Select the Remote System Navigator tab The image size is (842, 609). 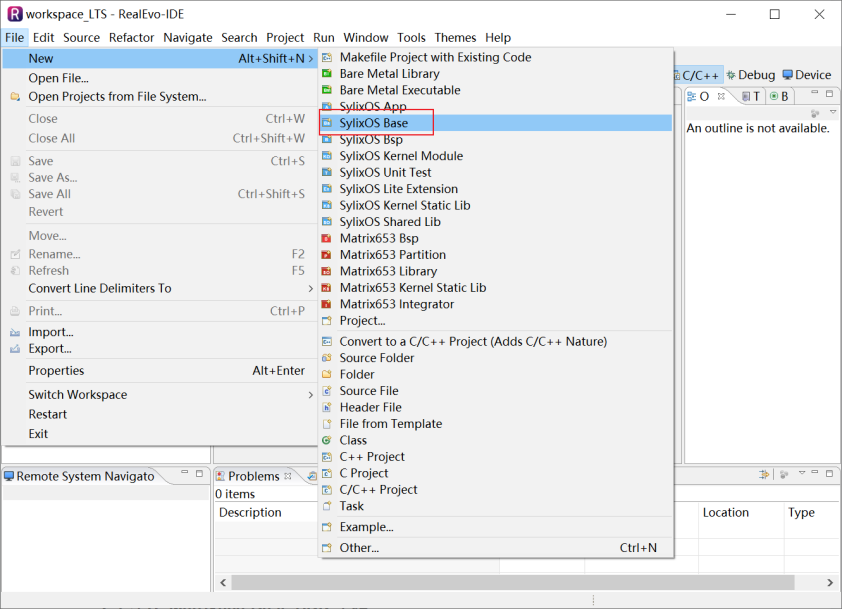tap(79, 476)
